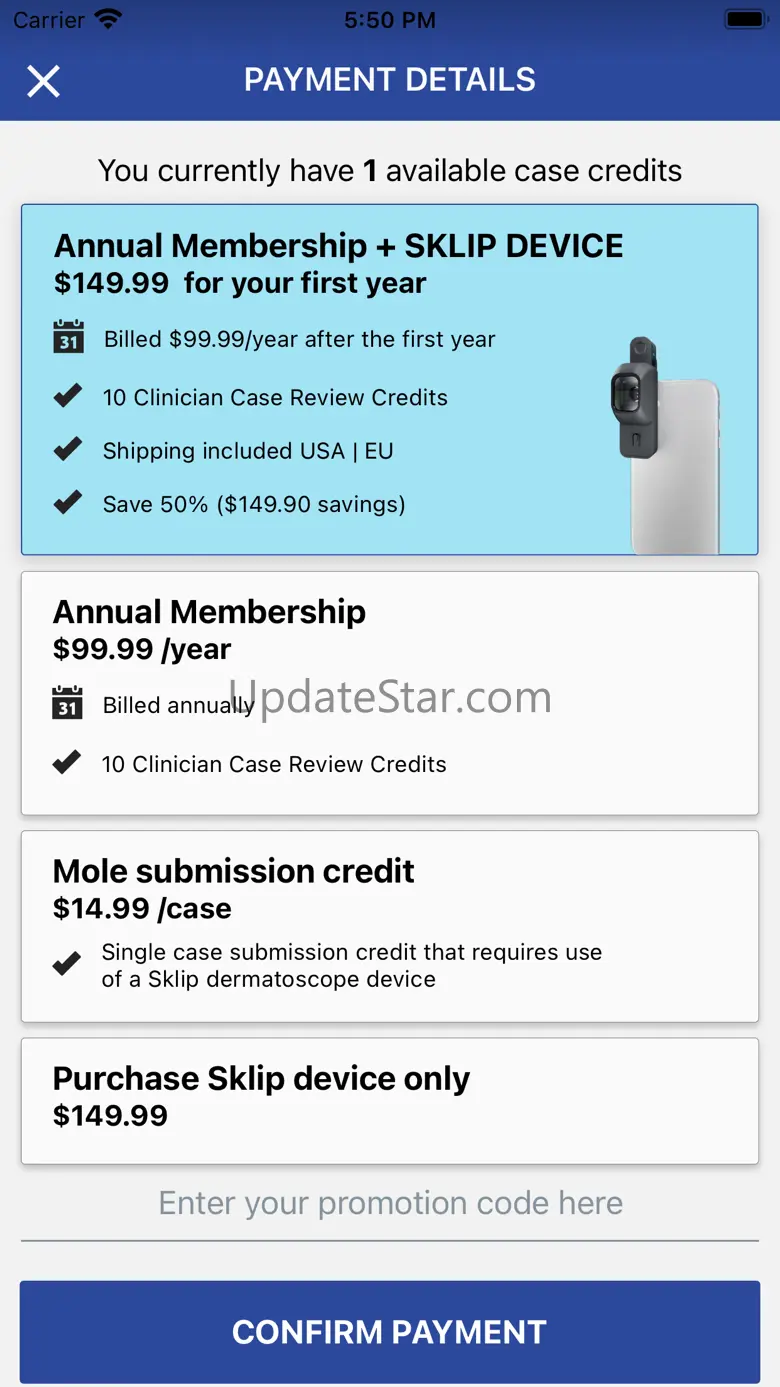Close the Payment Details screen with X

click(x=43, y=81)
